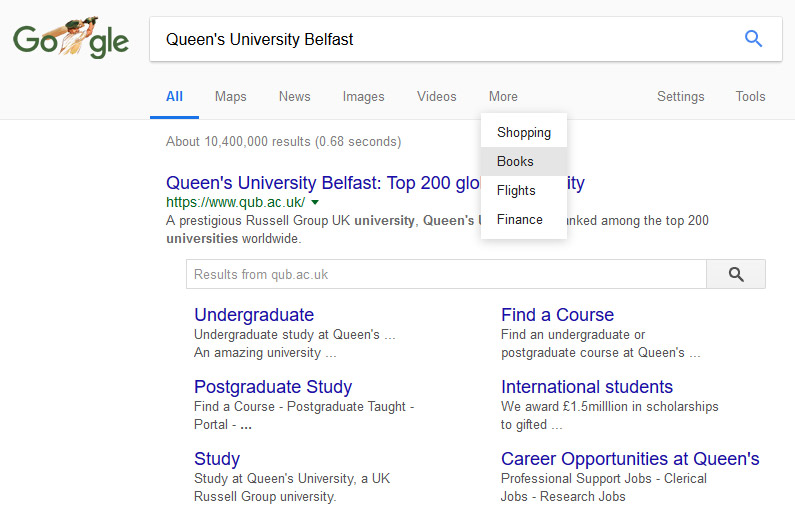The image size is (795, 516).
Task: Open 'Queen's University Belfast: Top 200' result title
Action: (x=323, y=182)
